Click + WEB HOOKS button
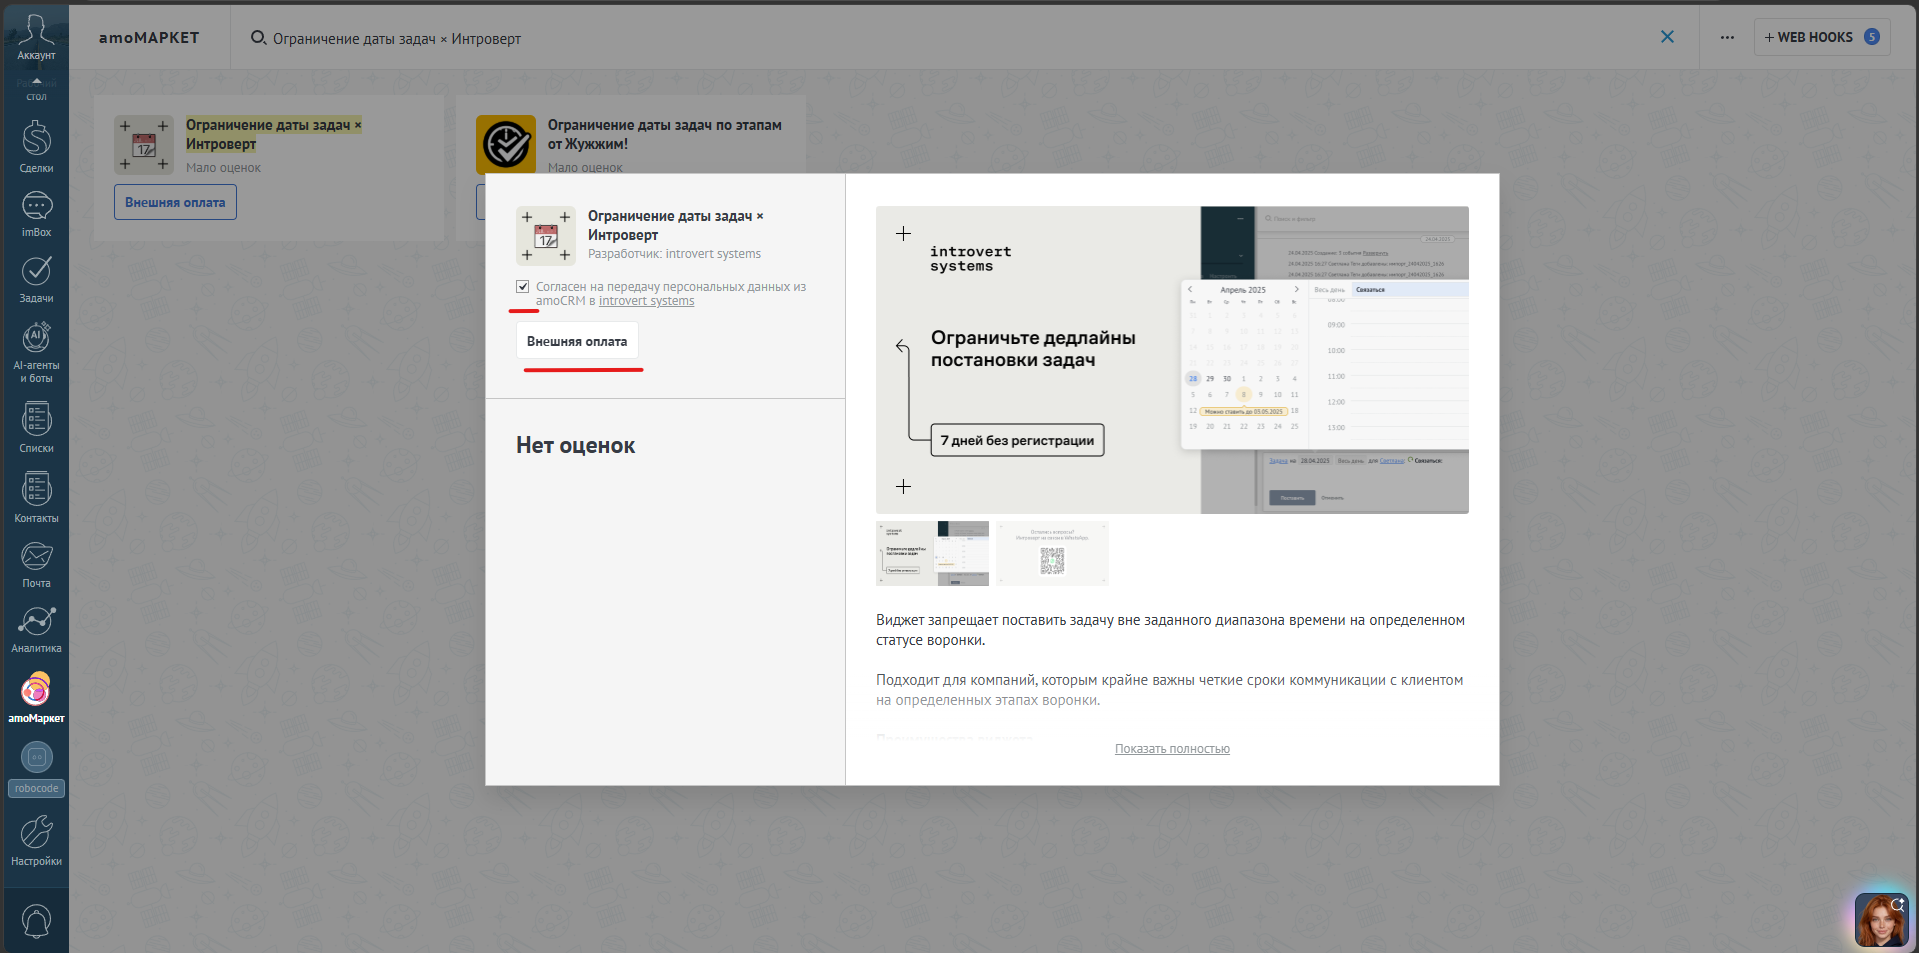The height and width of the screenshot is (953, 1919). tap(1821, 37)
